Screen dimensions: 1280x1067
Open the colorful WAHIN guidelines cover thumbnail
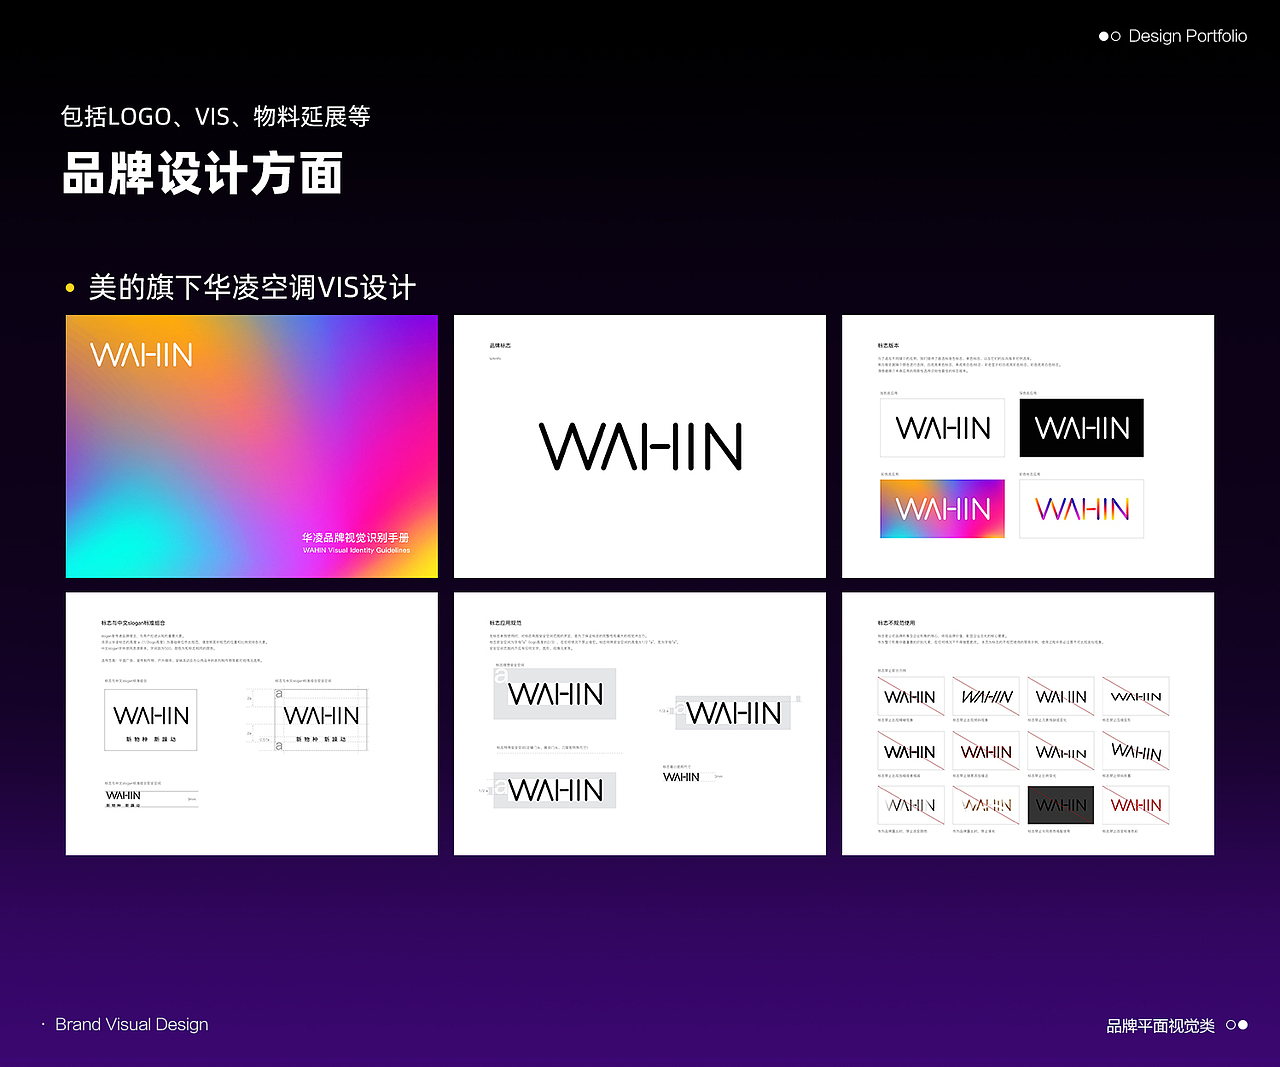click(x=251, y=446)
